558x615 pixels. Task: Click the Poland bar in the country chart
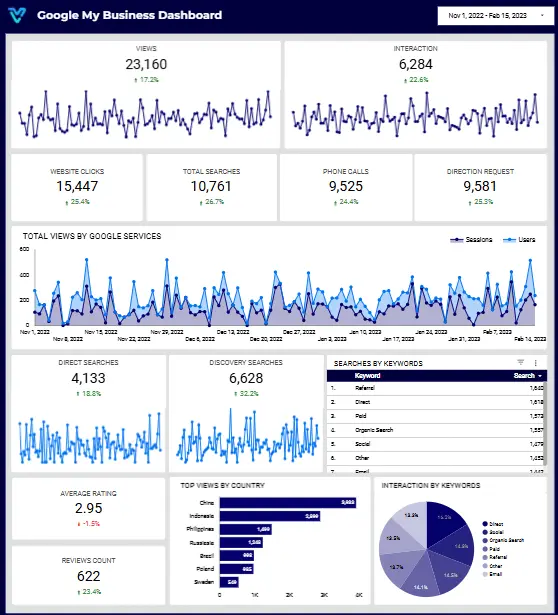pos(236,569)
